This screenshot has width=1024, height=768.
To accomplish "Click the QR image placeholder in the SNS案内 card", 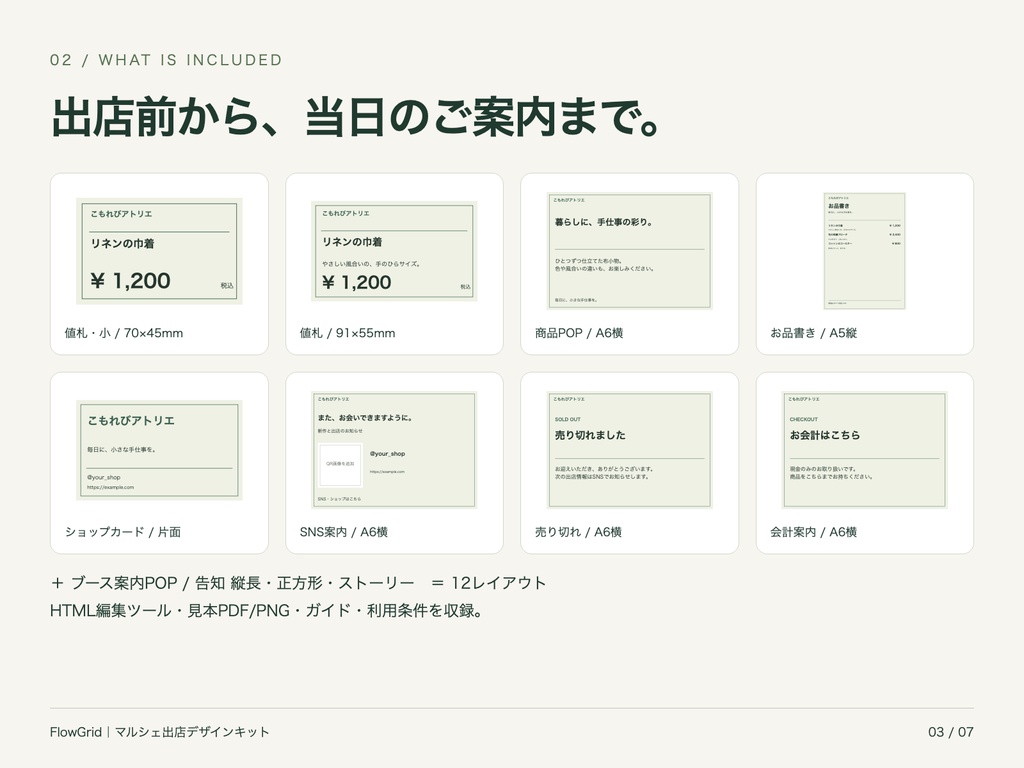I will (x=340, y=464).
